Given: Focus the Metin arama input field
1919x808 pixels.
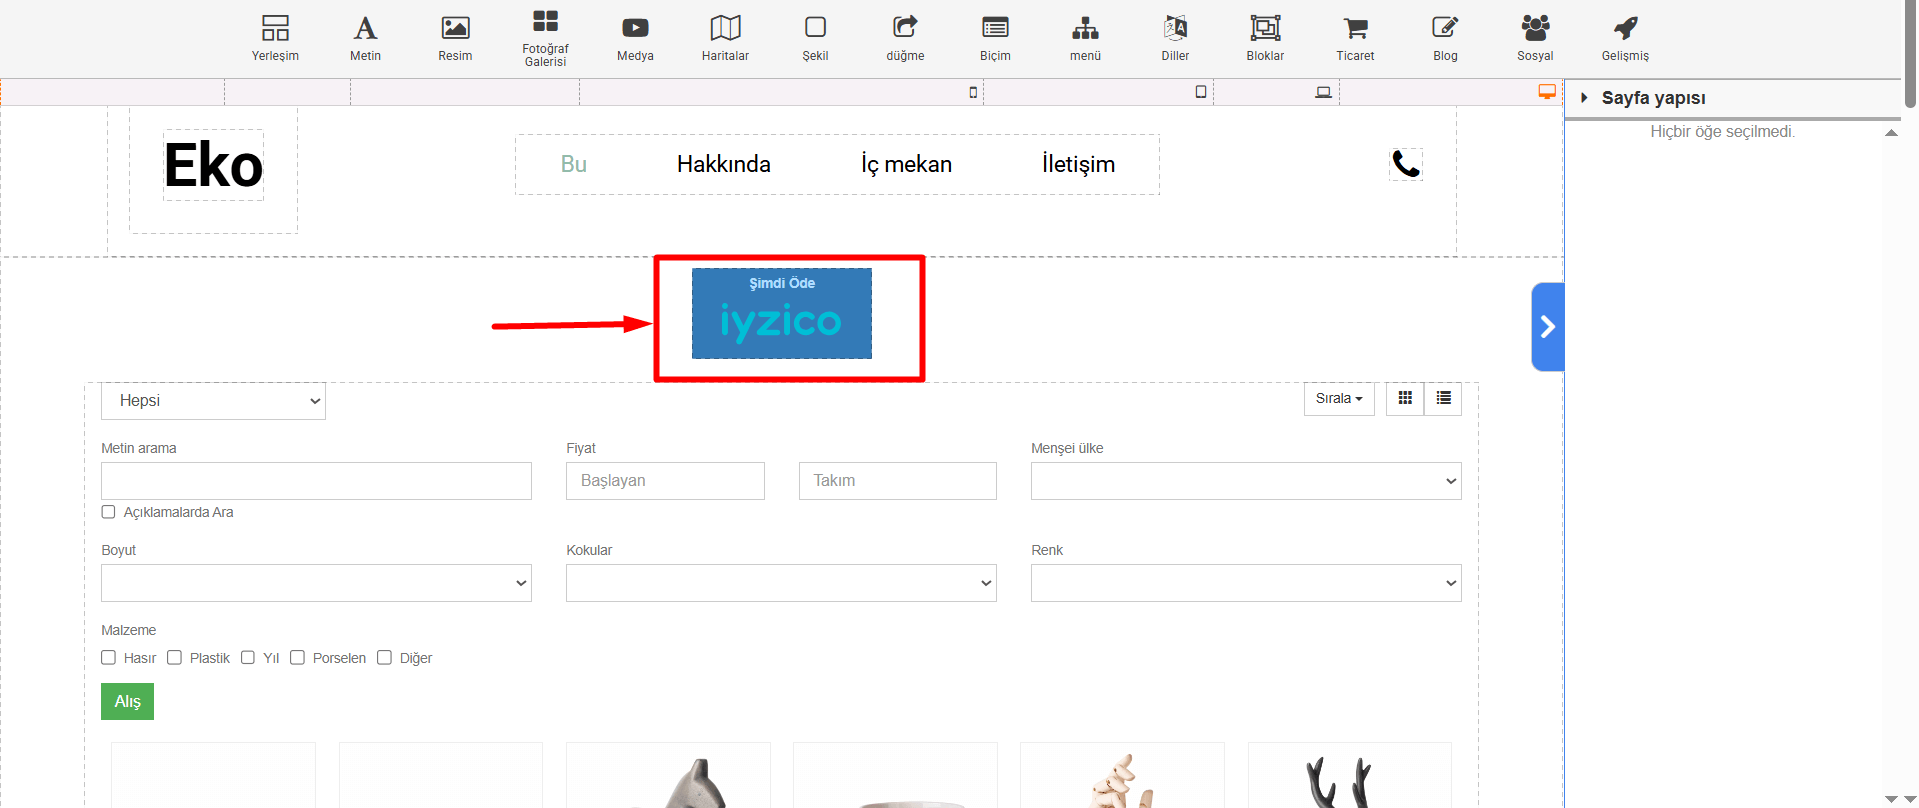Looking at the screenshot, I should click(x=316, y=481).
